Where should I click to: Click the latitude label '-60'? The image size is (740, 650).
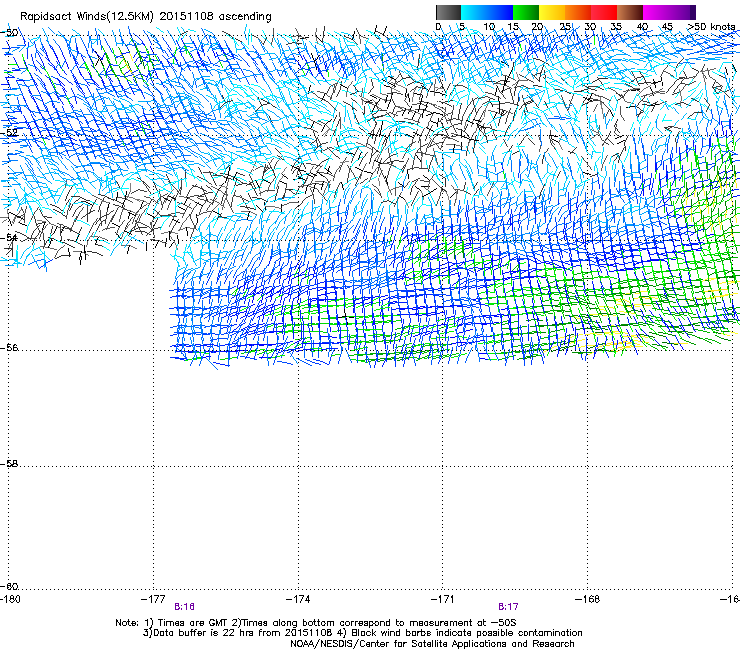click(x=9, y=586)
